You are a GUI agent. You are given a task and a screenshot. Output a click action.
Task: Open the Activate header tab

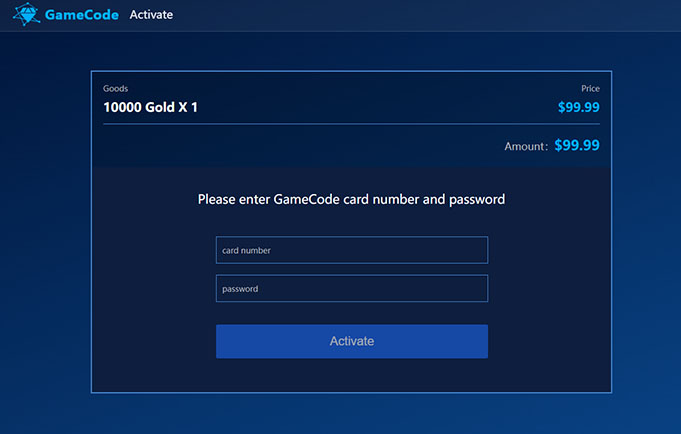[151, 15]
